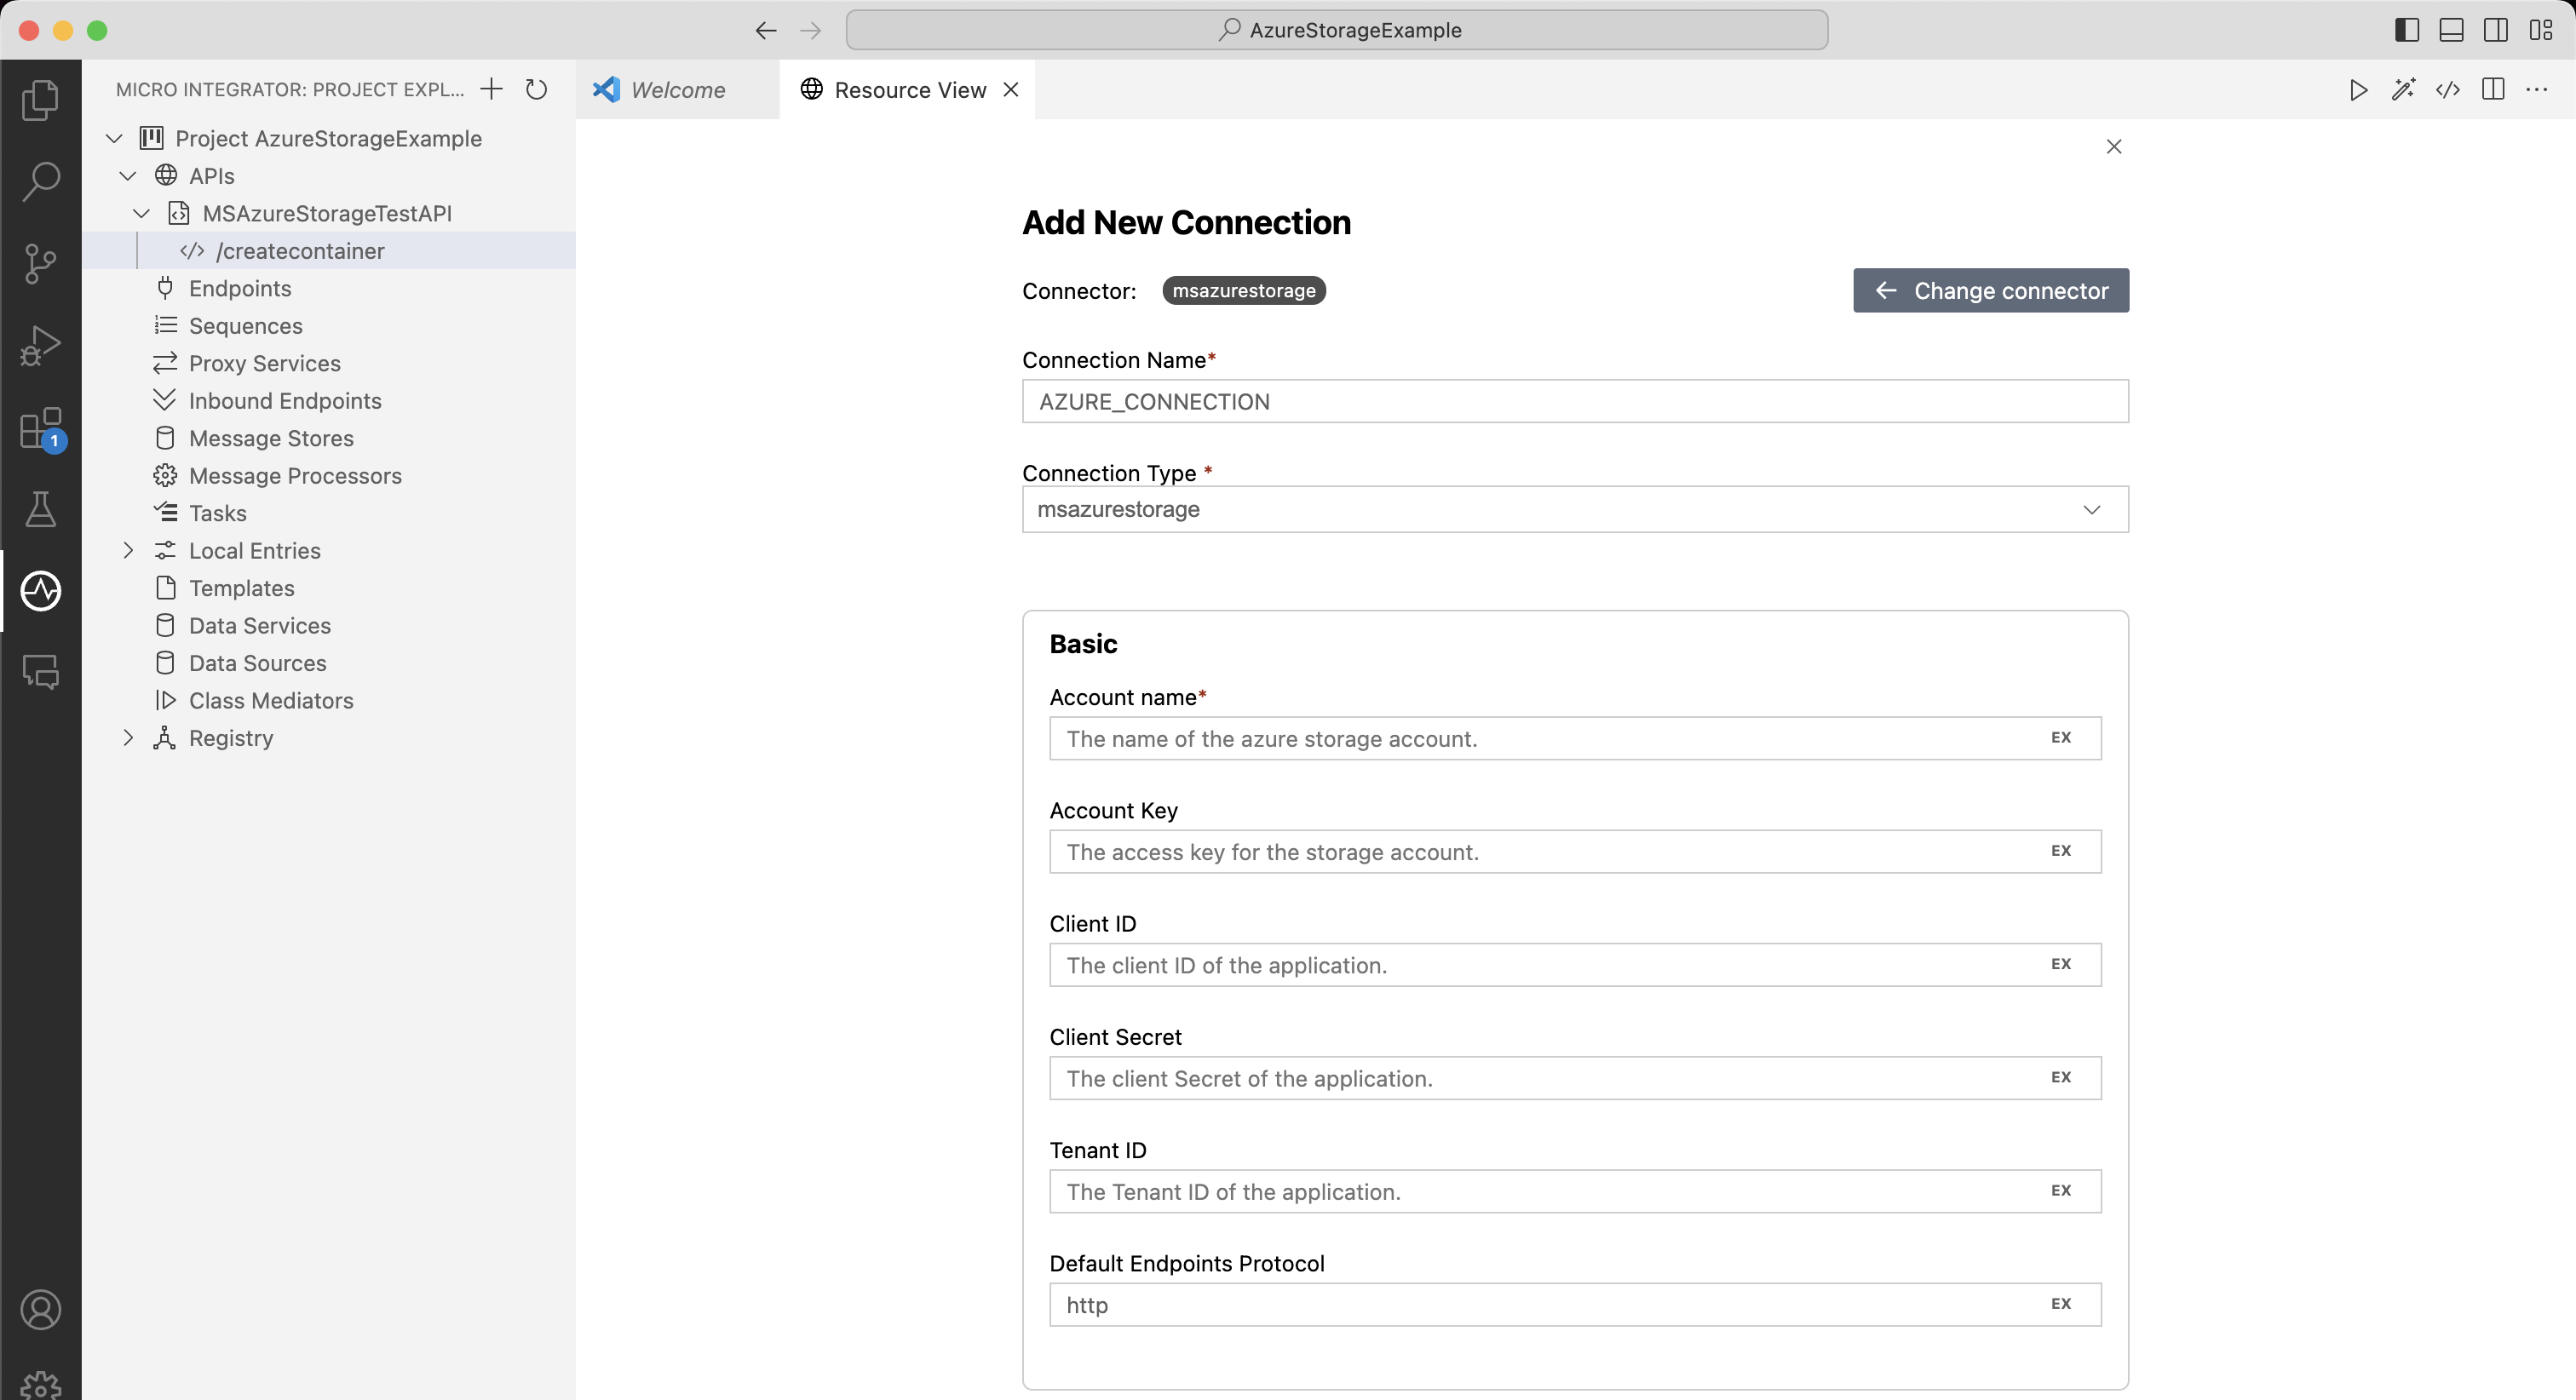Open the Micro Integrator activity icon

(40, 591)
